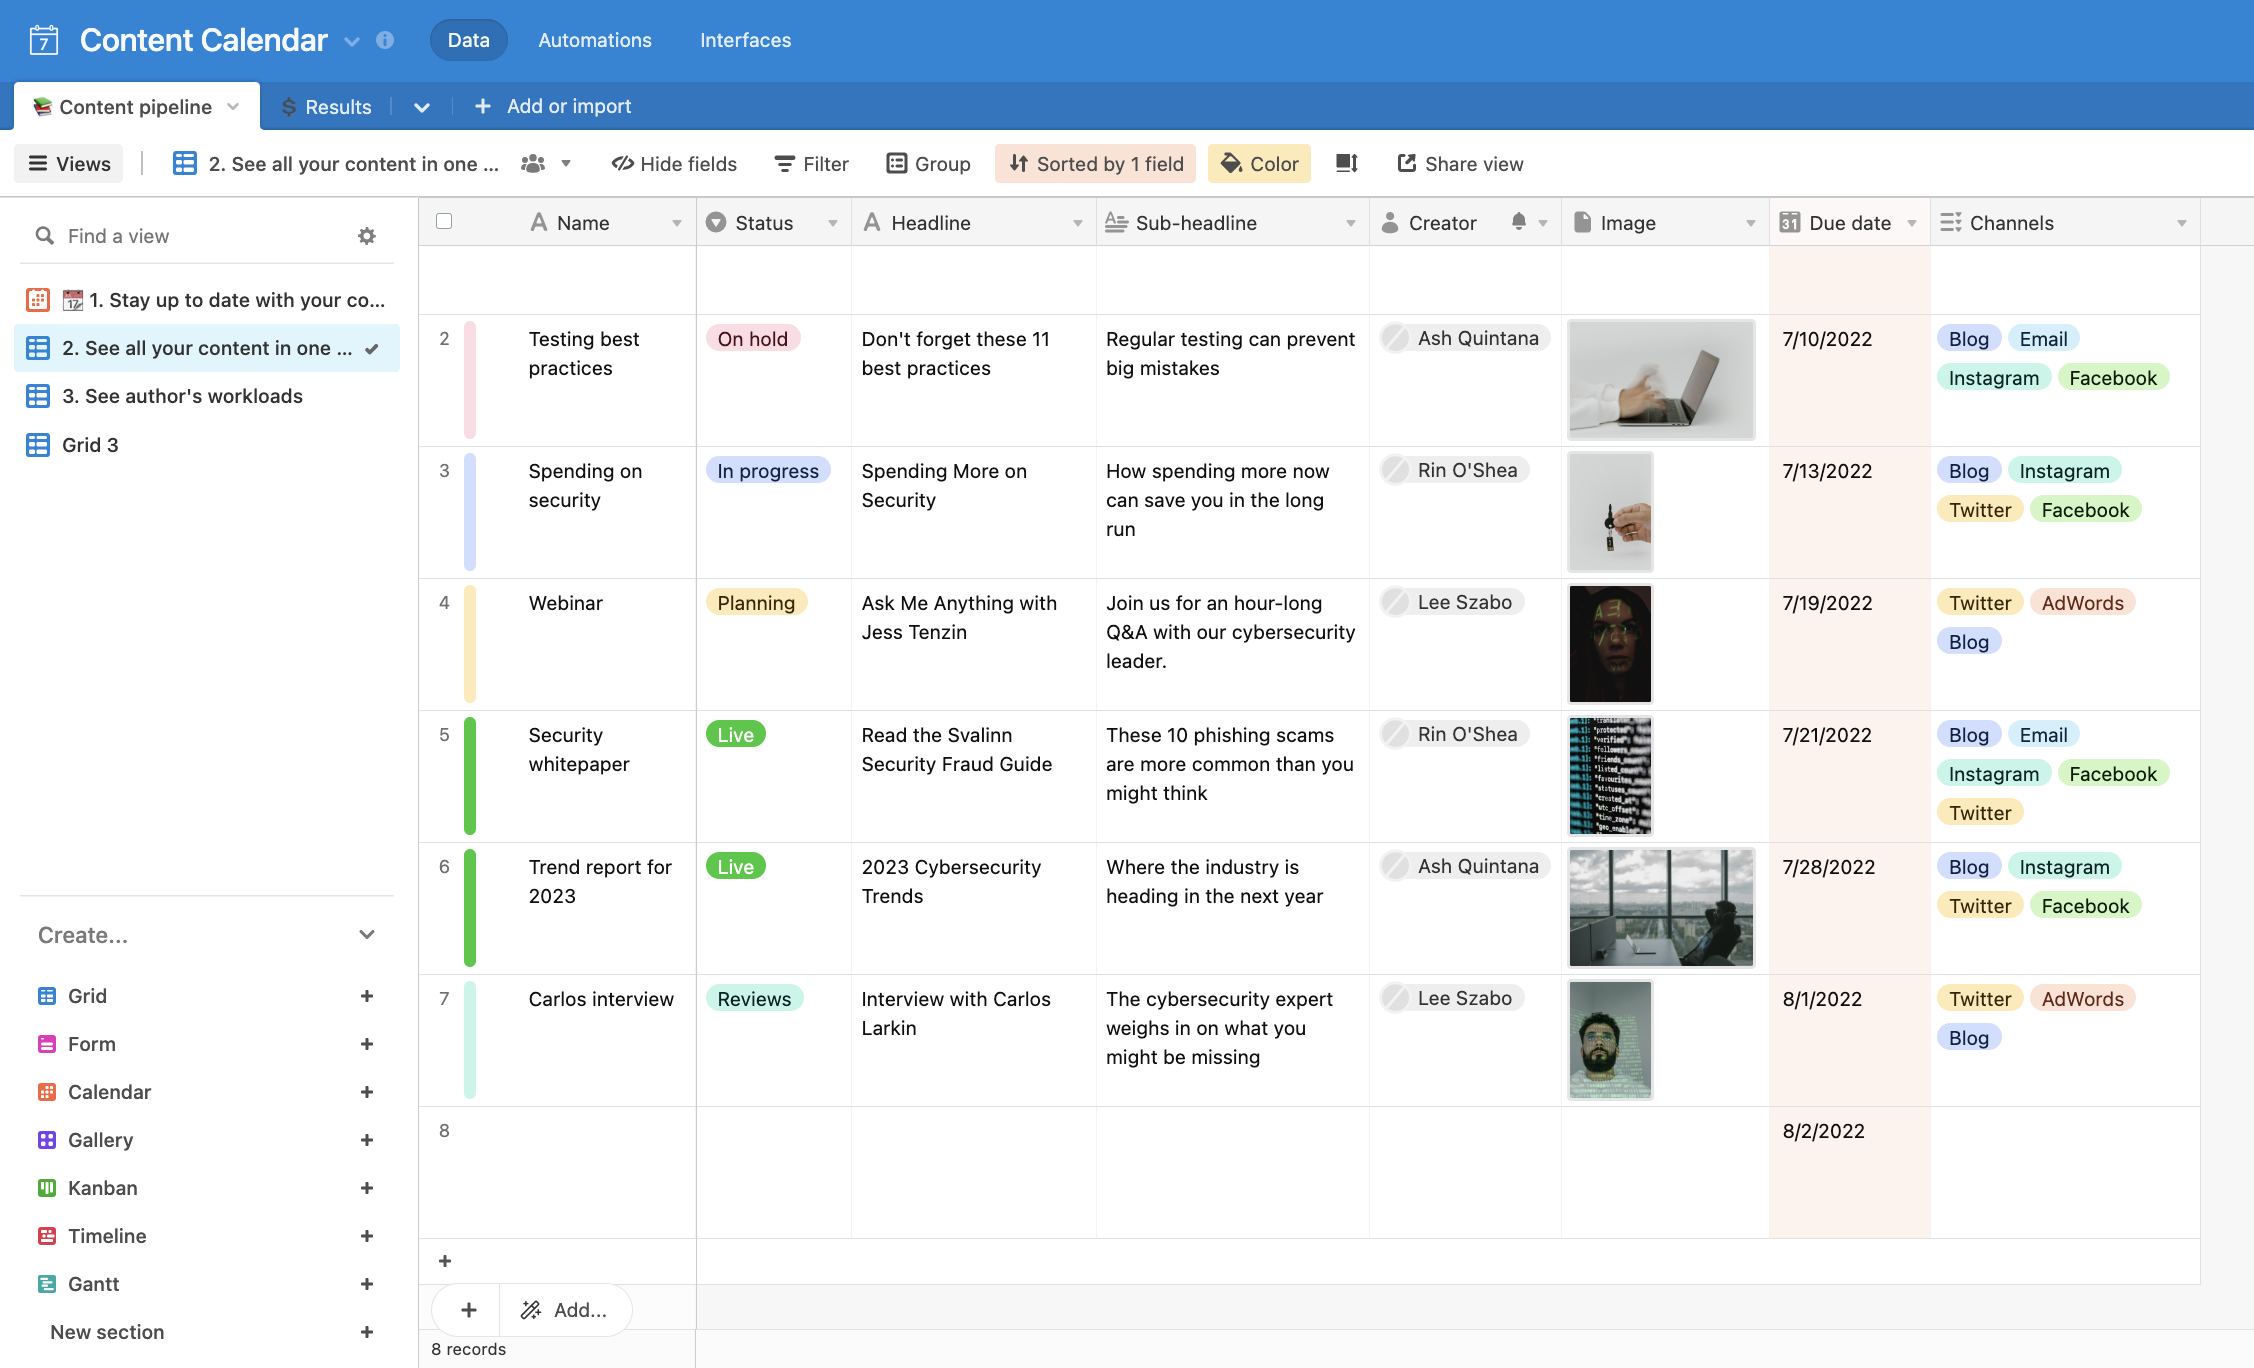This screenshot has width=2254, height=1368.
Task: Toggle the select all rows checkbox
Action: tap(444, 222)
